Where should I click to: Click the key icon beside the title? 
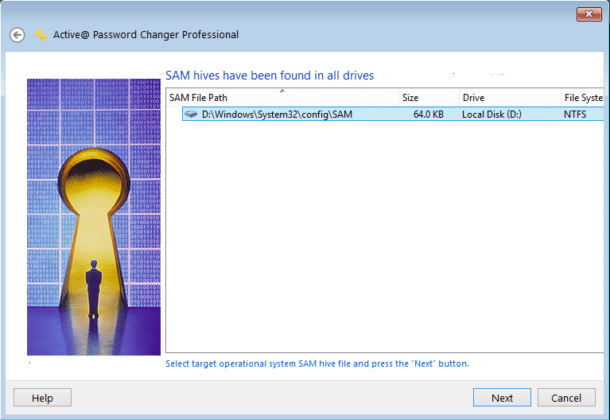[x=41, y=35]
